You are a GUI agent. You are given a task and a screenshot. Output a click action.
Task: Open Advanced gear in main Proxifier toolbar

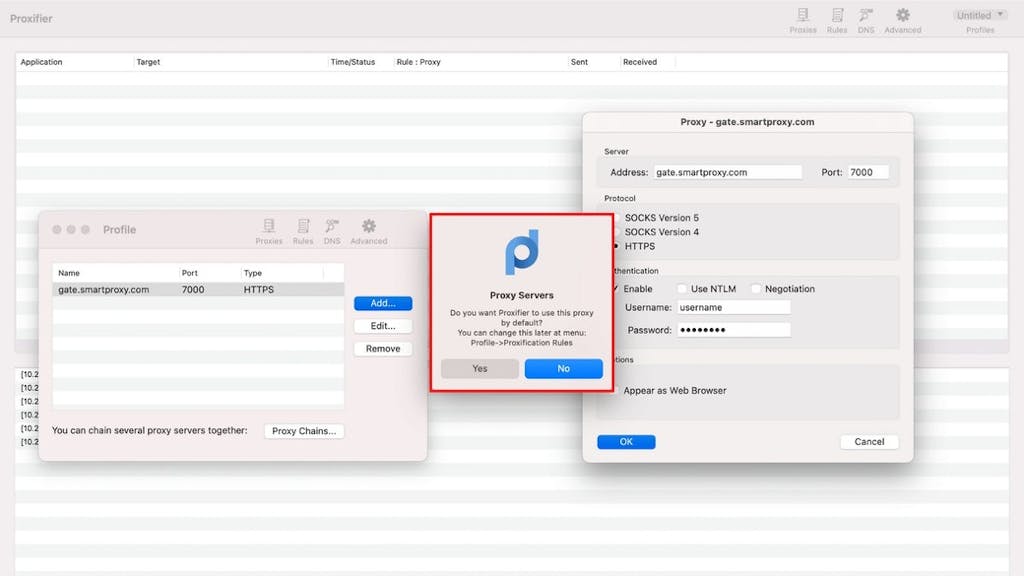pyautogui.click(x=903, y=20)
